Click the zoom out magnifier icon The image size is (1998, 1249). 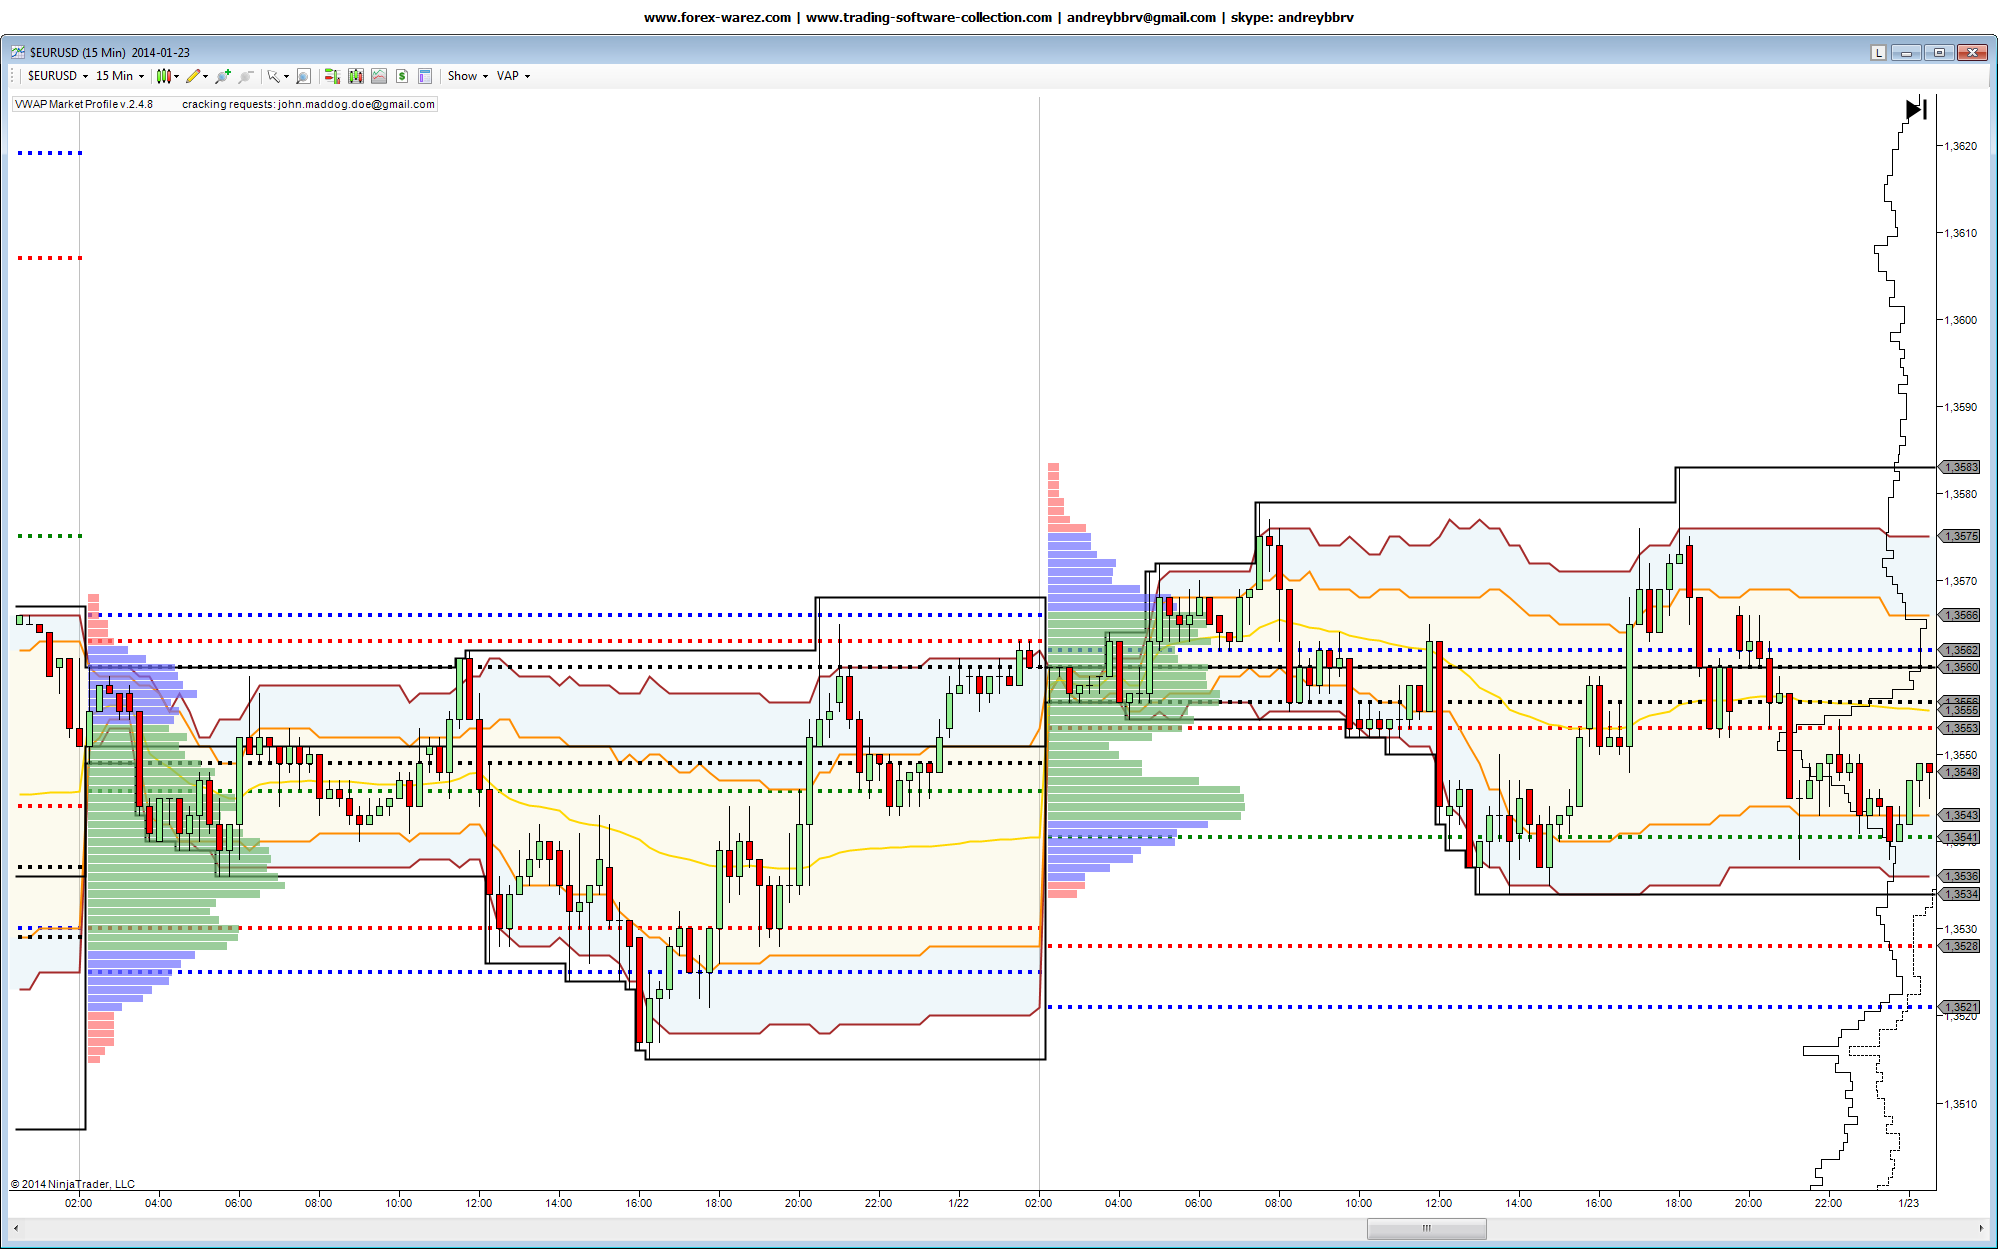(245, 76)
